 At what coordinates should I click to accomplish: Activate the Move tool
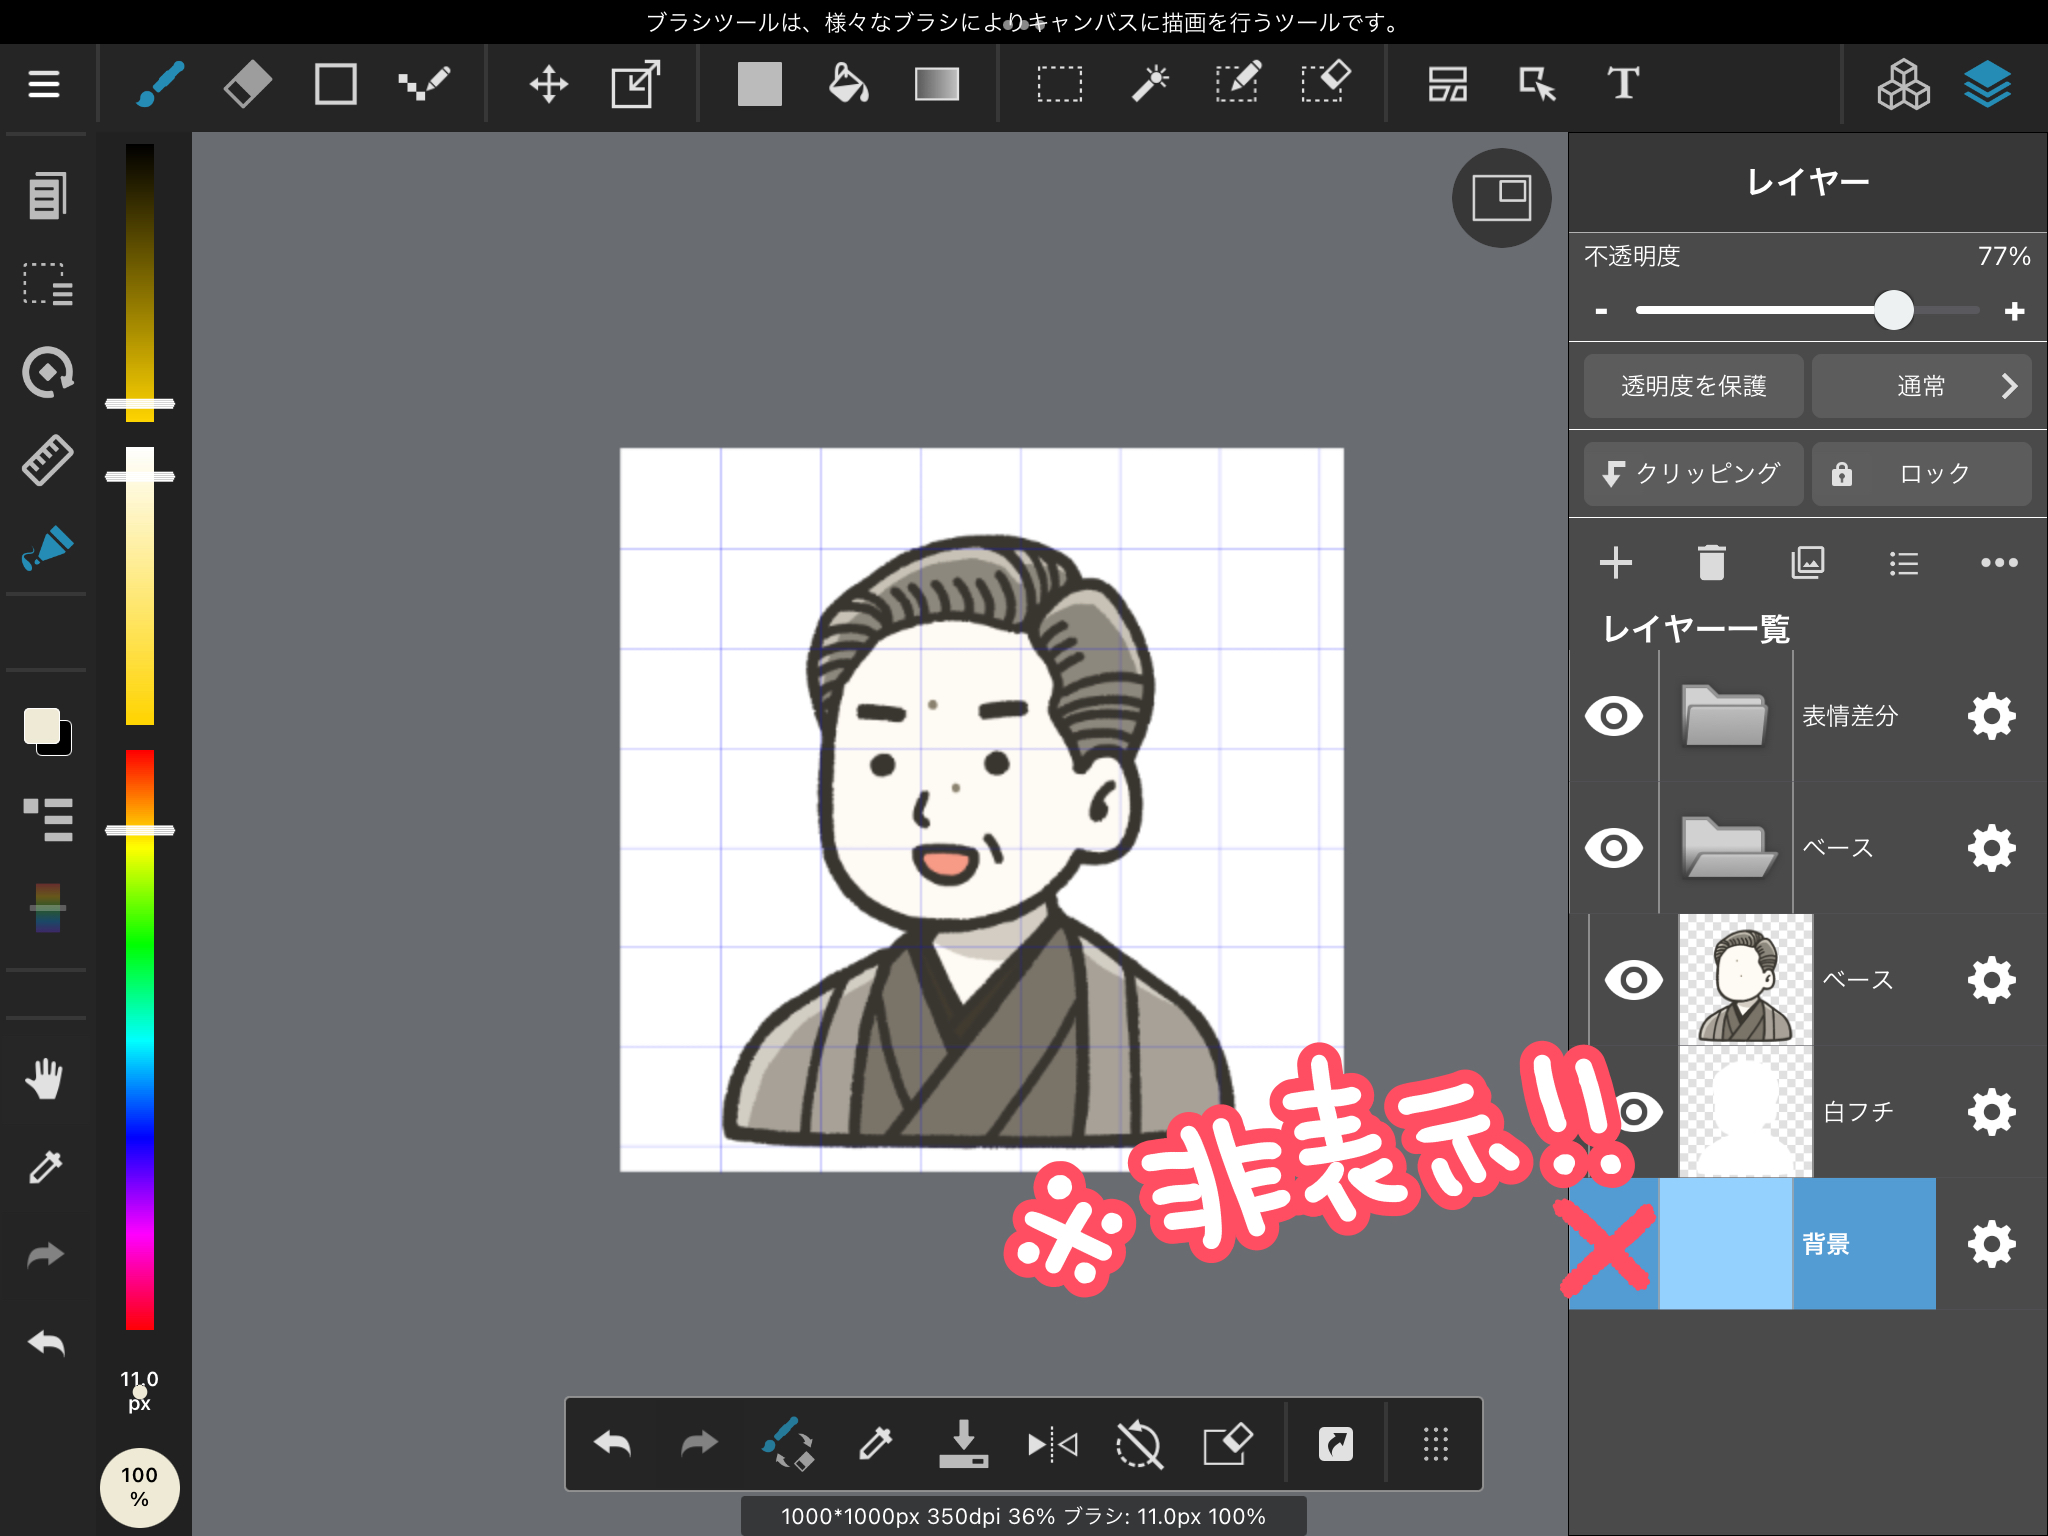click(548, 84)
